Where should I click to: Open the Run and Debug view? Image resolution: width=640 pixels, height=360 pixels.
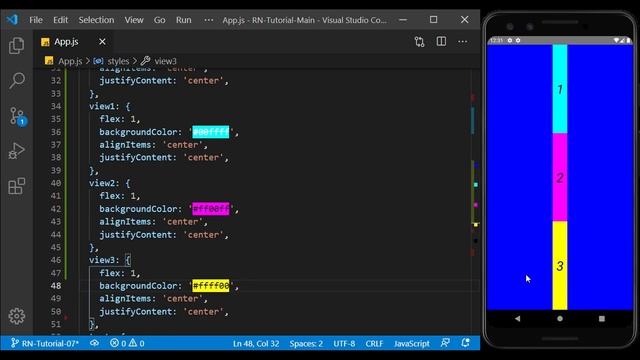coord(16,151)
